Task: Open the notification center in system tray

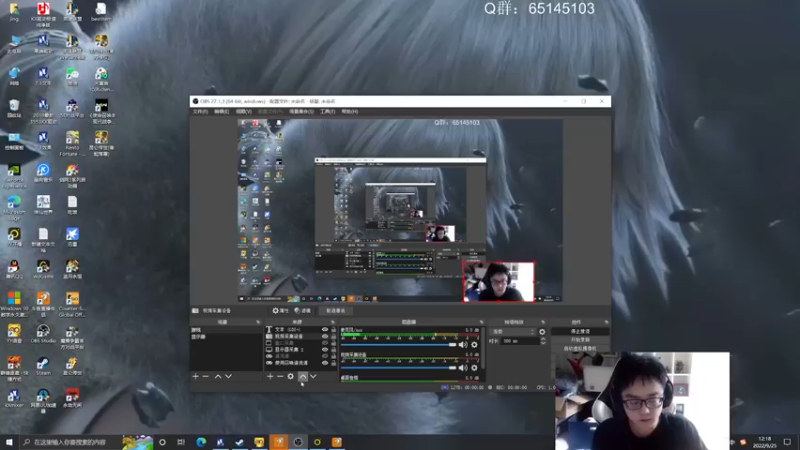Action: coord(787,442)
